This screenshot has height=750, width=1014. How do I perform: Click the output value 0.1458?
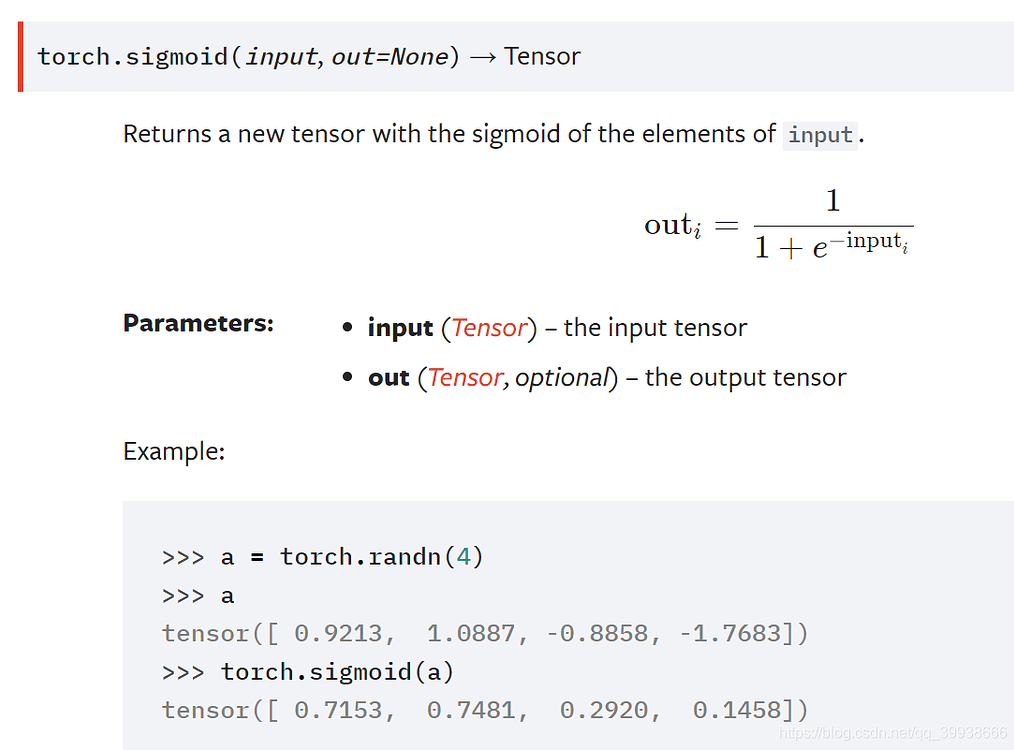737,711
